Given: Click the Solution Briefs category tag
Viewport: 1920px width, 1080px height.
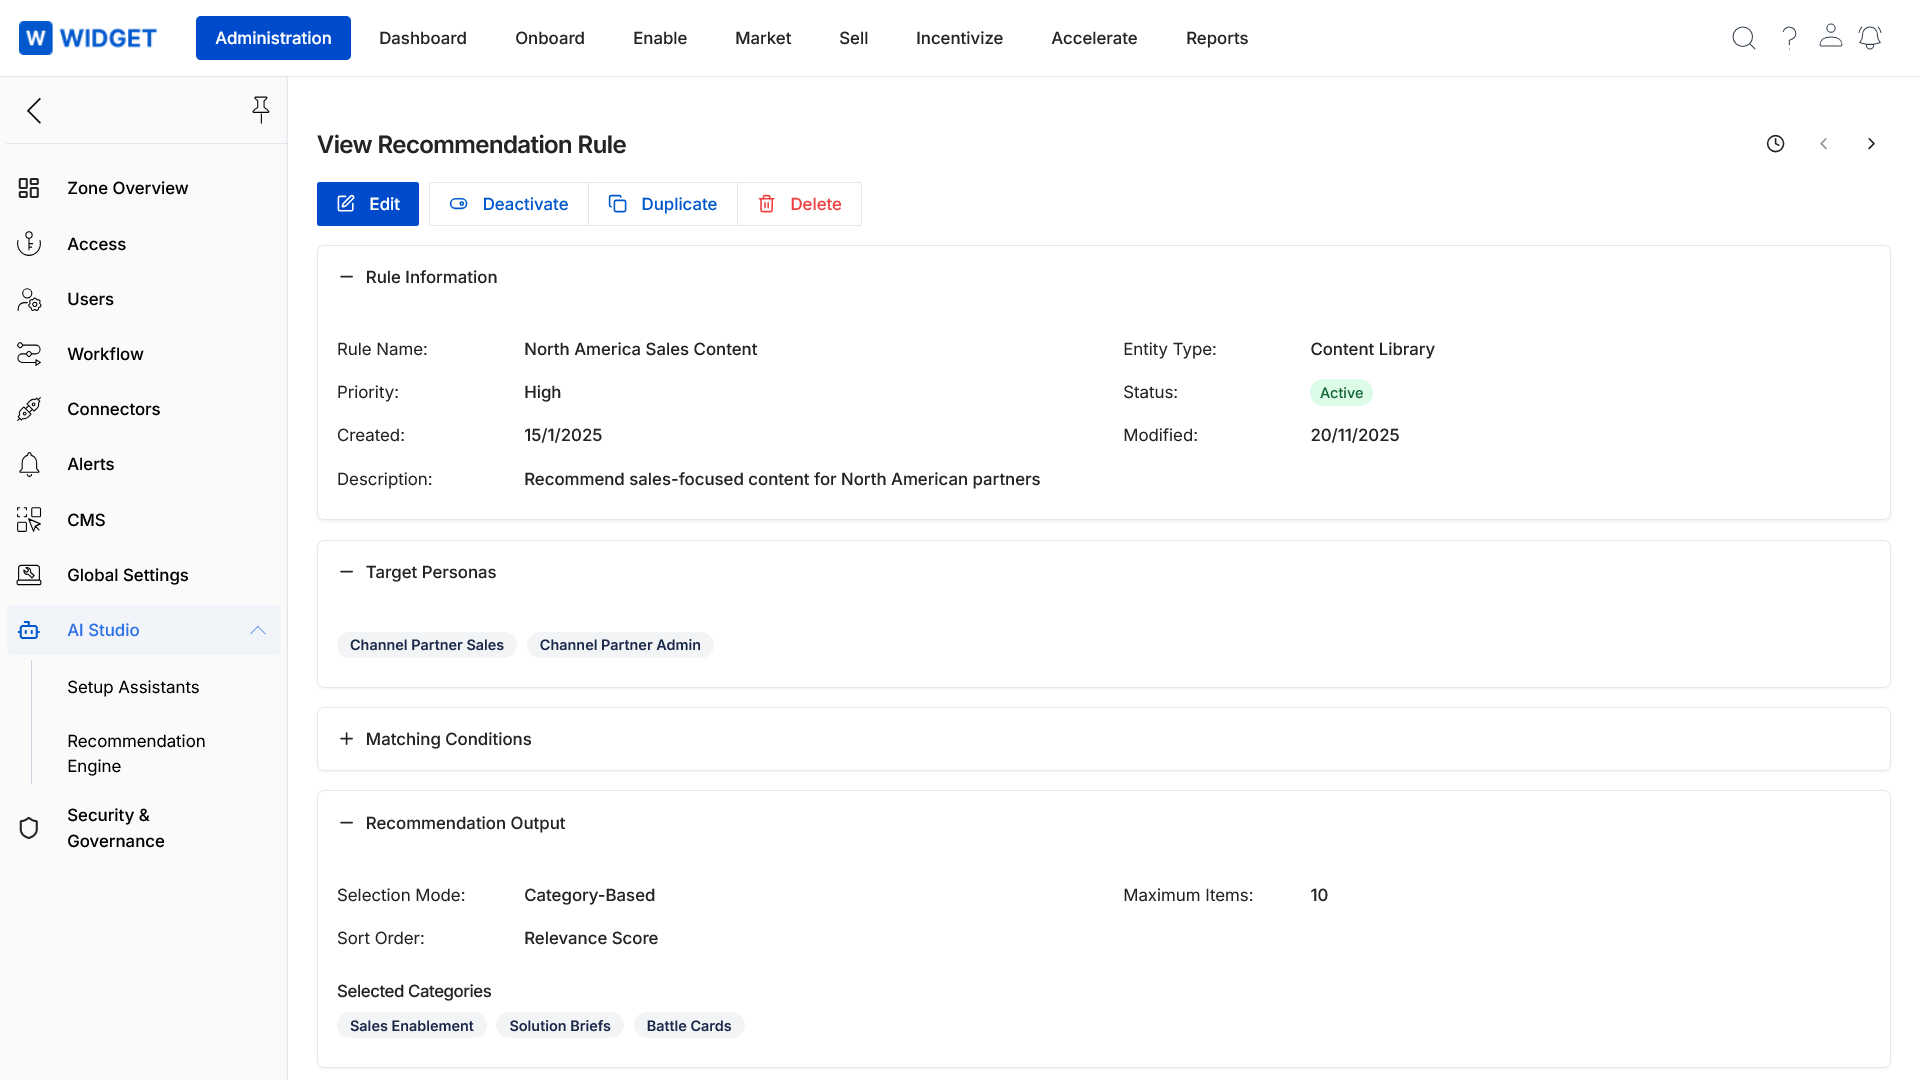Looking at the screenshot, I should (560, 1026).
